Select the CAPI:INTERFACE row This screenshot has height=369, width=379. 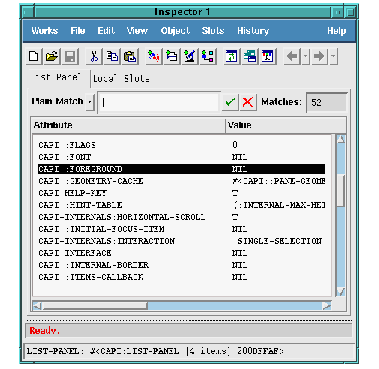(x=181, y=253)
